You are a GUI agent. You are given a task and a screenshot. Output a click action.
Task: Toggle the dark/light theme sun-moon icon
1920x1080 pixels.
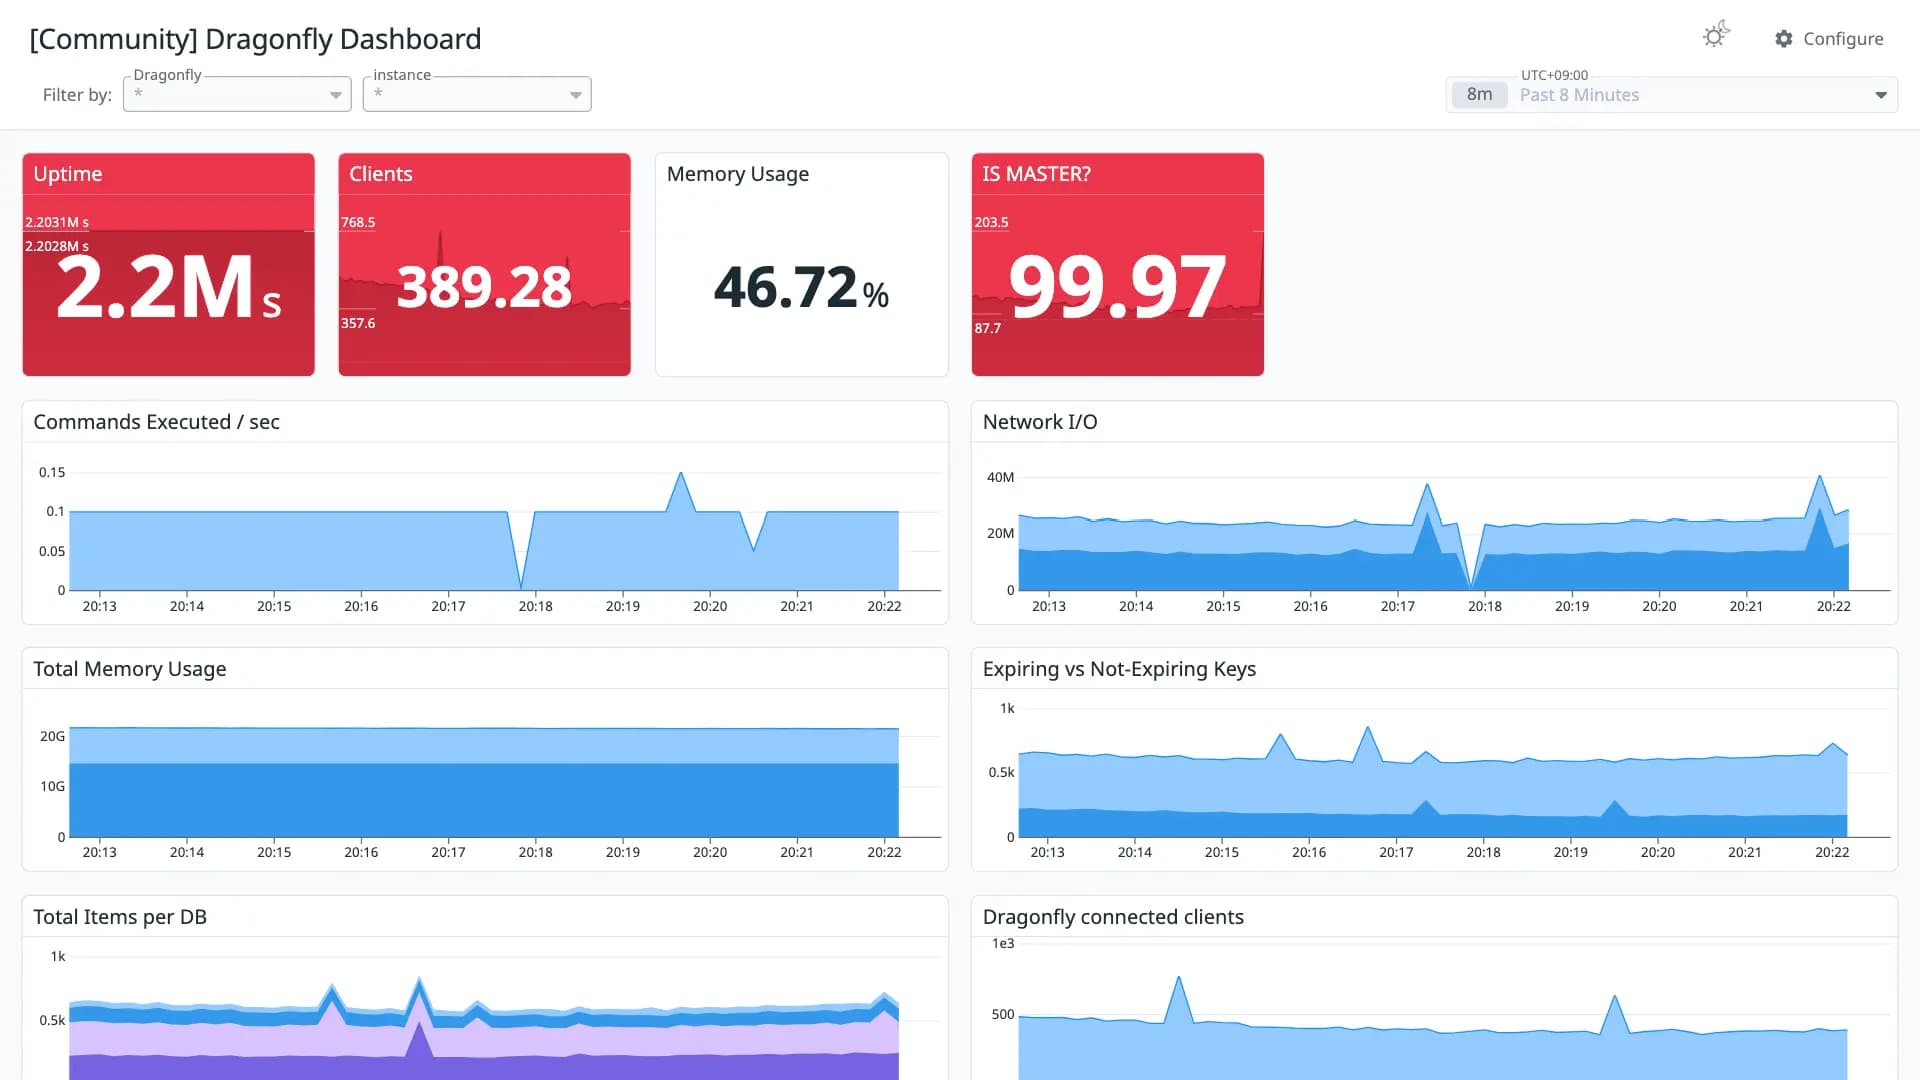(x=1716, y=36)
